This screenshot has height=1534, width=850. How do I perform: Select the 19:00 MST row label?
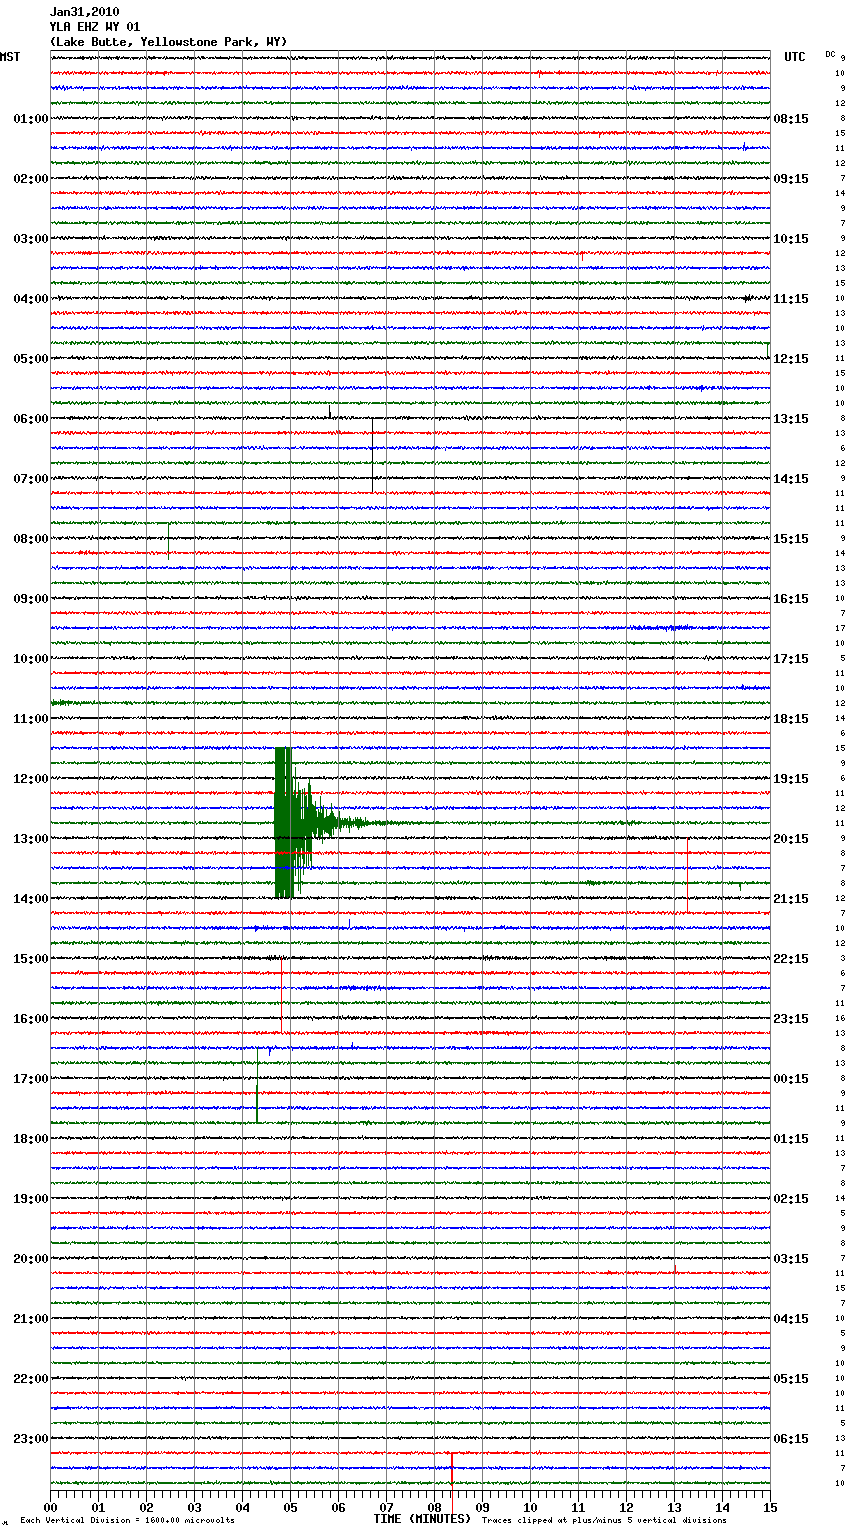[31, 1199]
